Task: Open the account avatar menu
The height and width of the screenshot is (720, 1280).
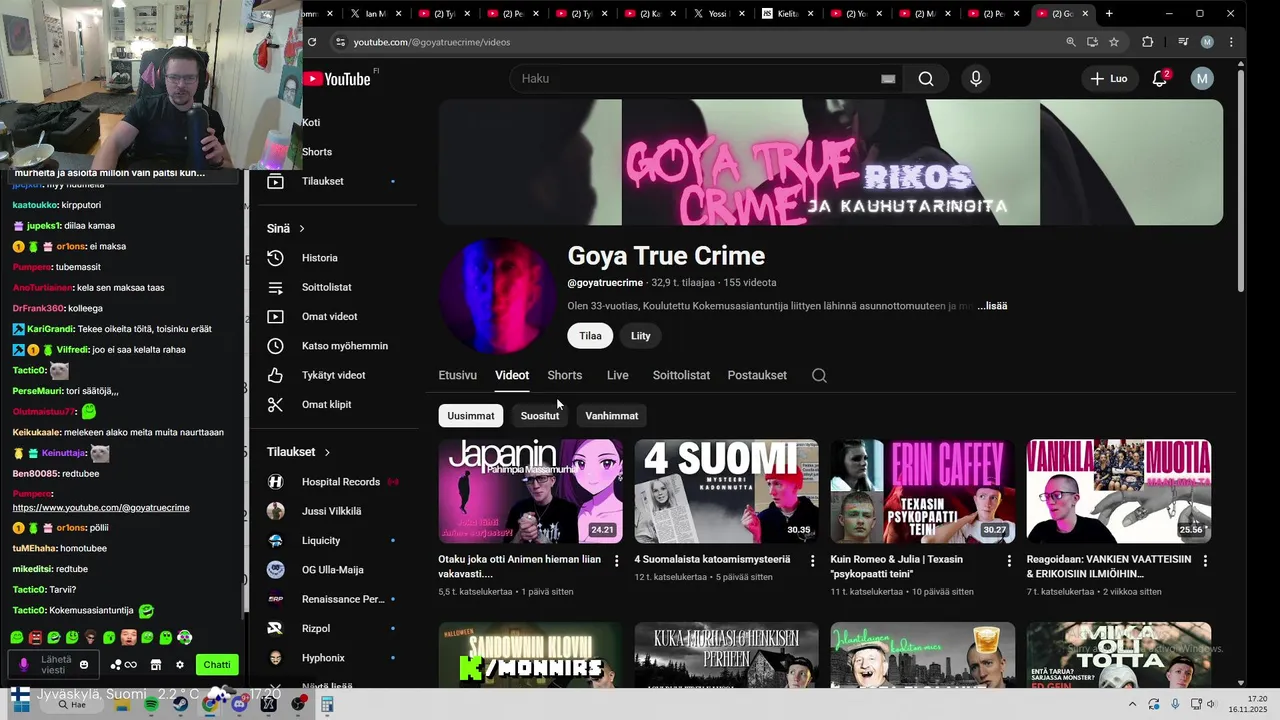Action: tap(1202, 79)
